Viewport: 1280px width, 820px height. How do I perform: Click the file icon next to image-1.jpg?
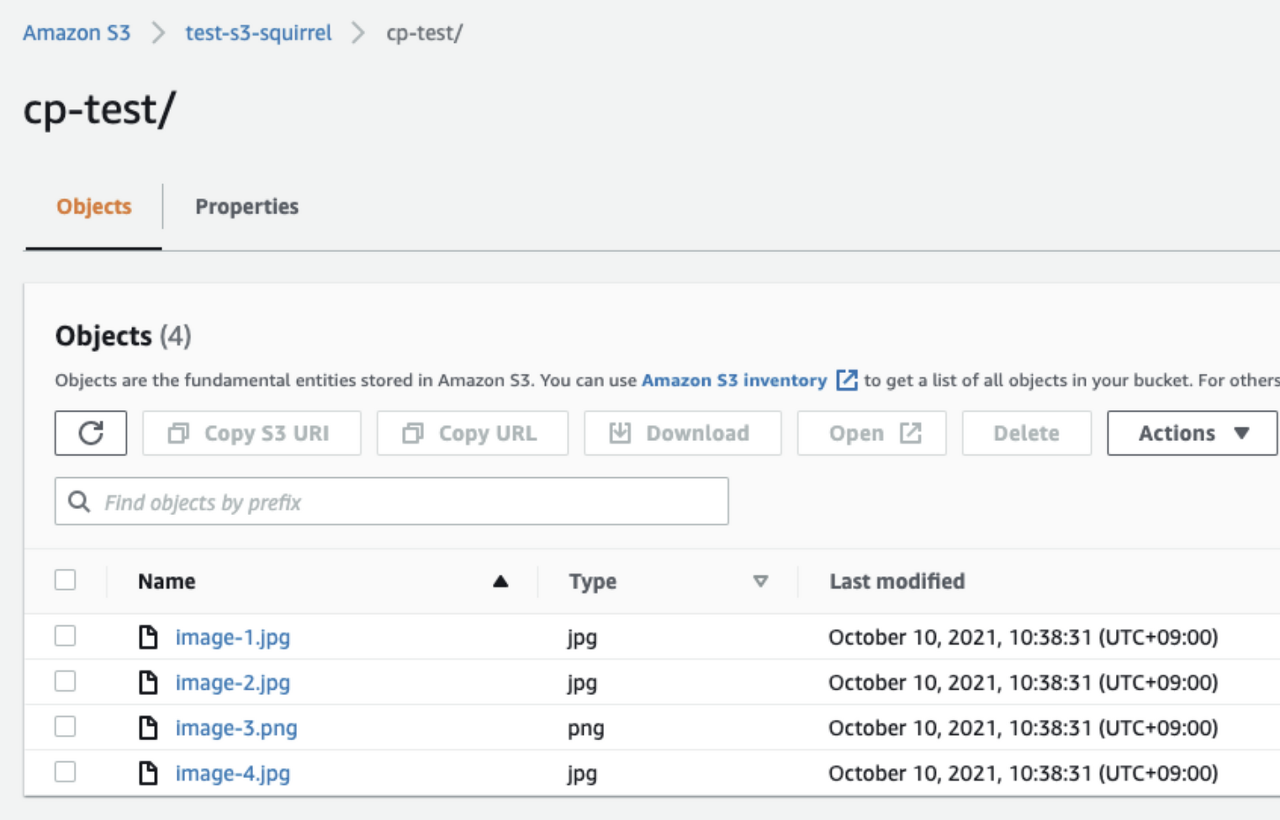click(x=148, y=637)
